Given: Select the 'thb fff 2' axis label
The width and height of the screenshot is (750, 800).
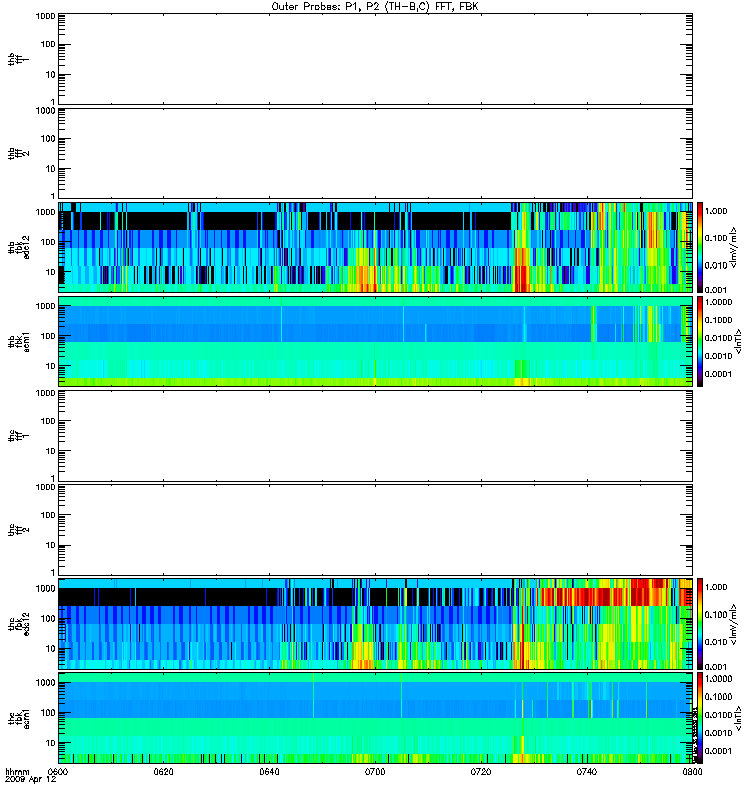Looking at the screenshot, I should tap(18, 154).
